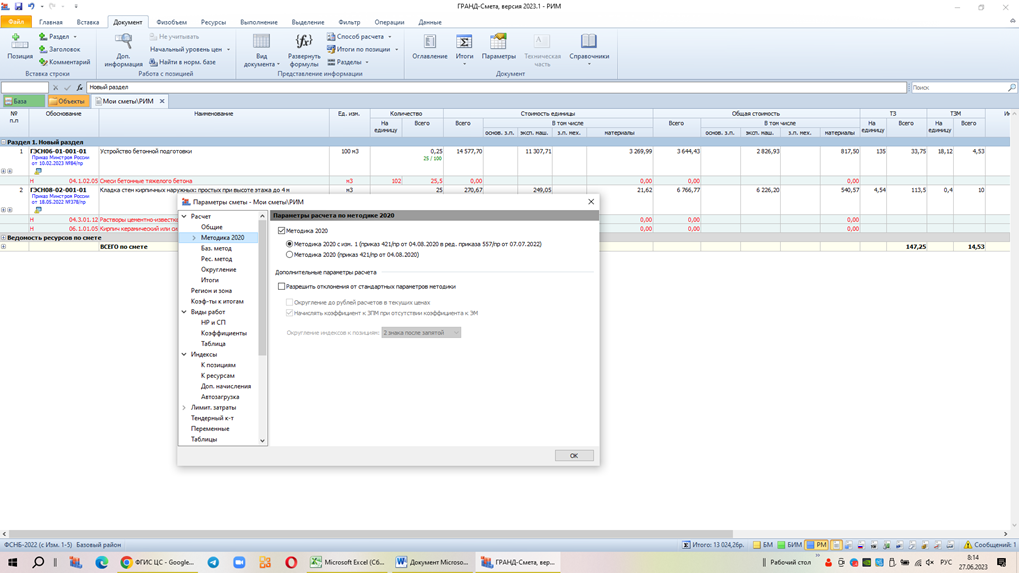
Task: Open the Файл menu
Action: tap(16, 22)
